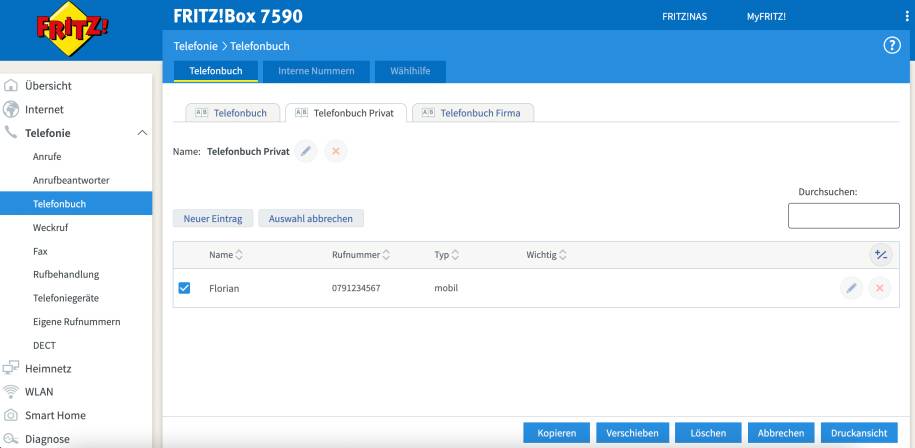Viewport: 915px width, 448px height.
Task: Sort by Wichtig column arrows
Action: click(563, 255)
